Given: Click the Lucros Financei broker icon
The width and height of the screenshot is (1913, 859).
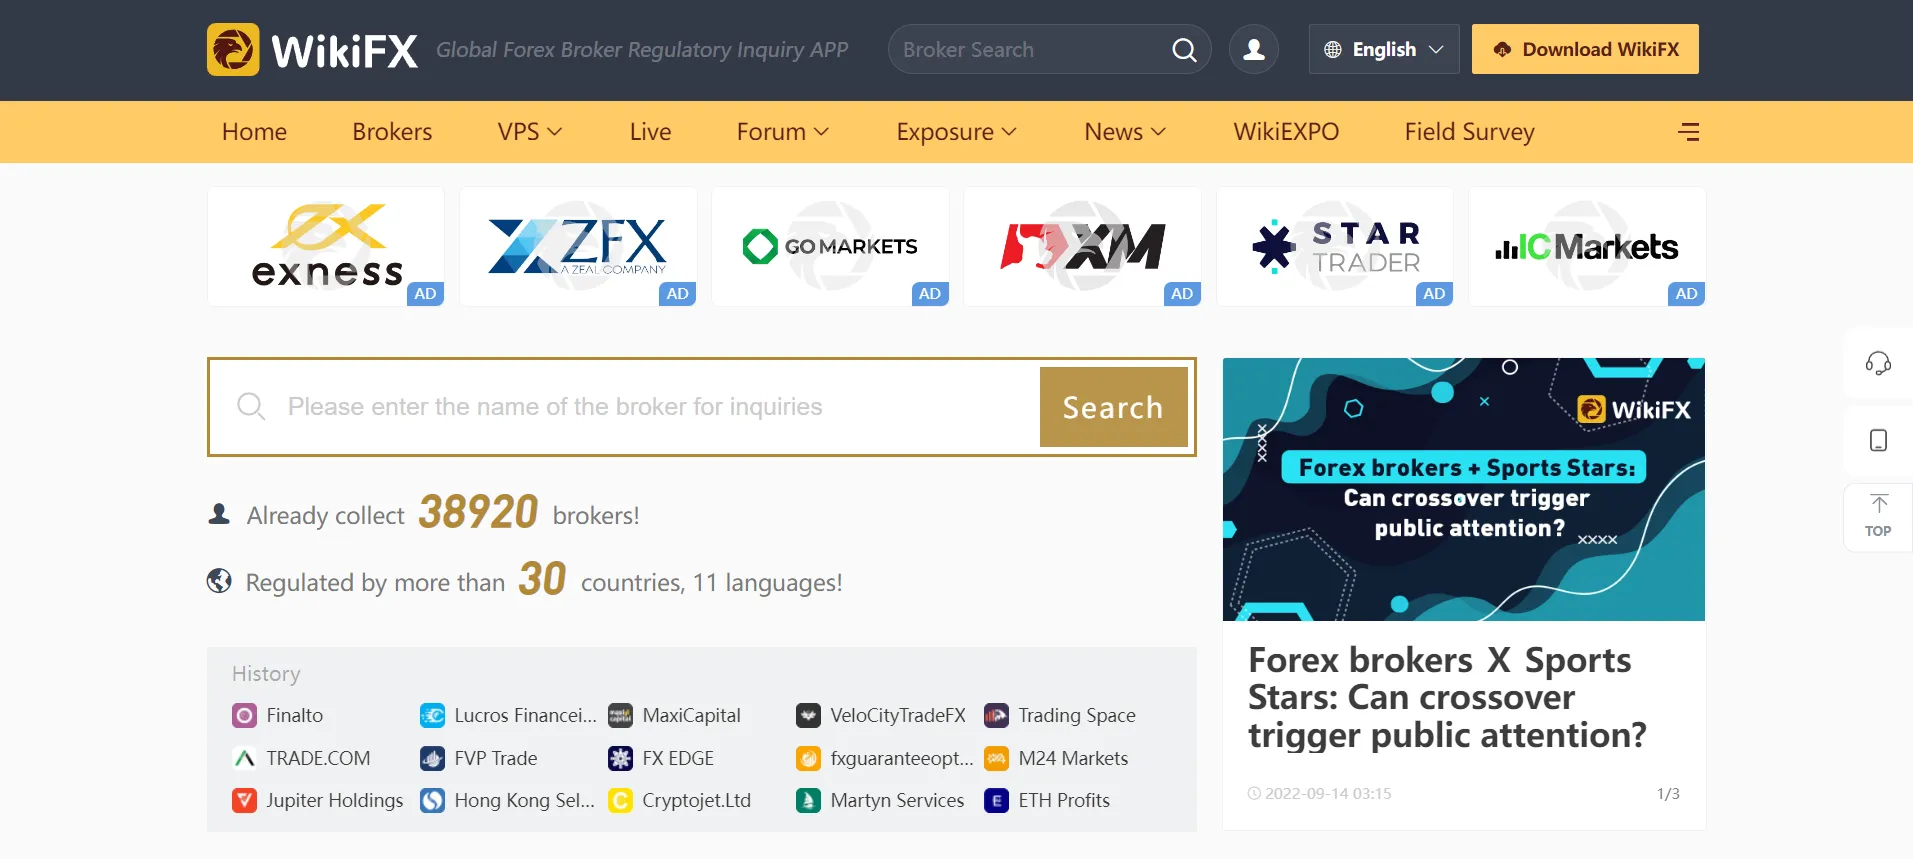Looking at the screenshot, I should pyautogui.click(x=432, y=716).
